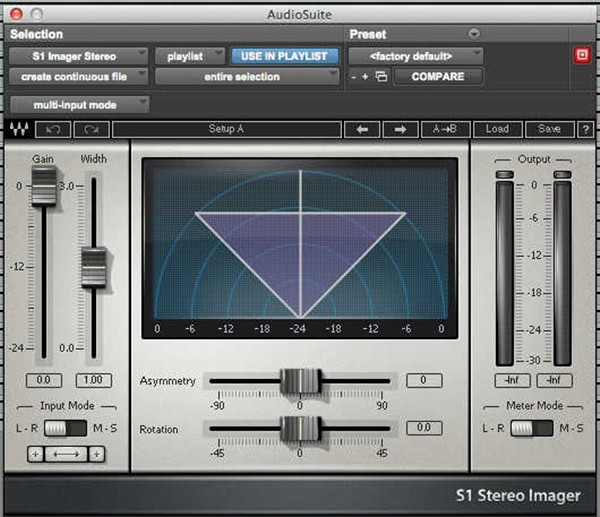Open the Setup A menu

coord(227,129)
